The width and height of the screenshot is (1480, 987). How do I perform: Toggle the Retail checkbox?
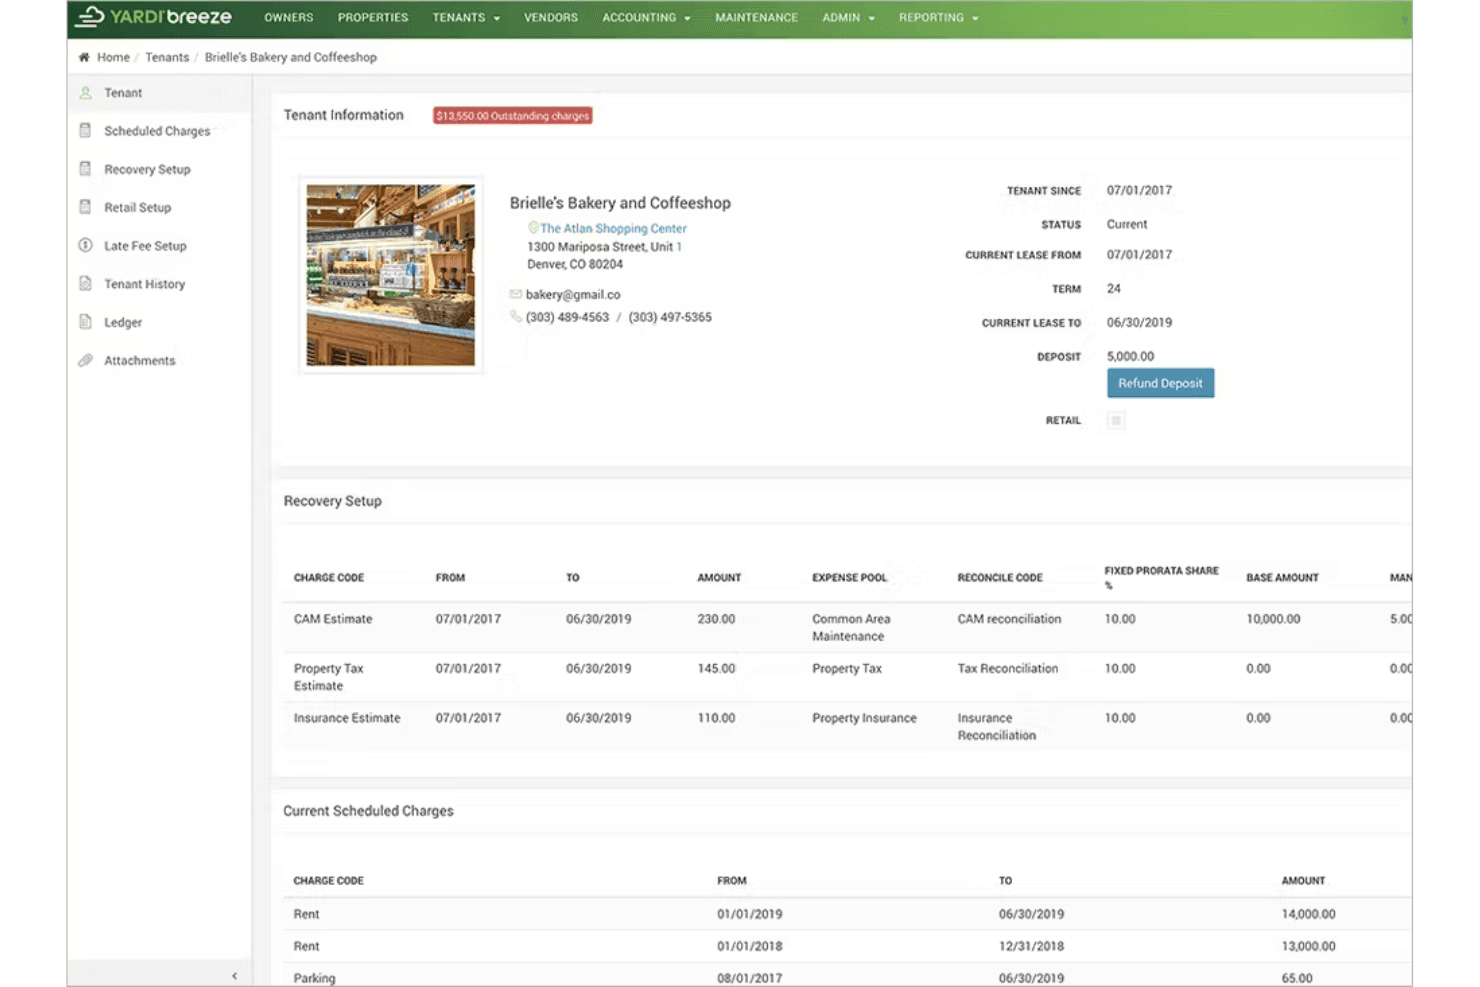1116,421
